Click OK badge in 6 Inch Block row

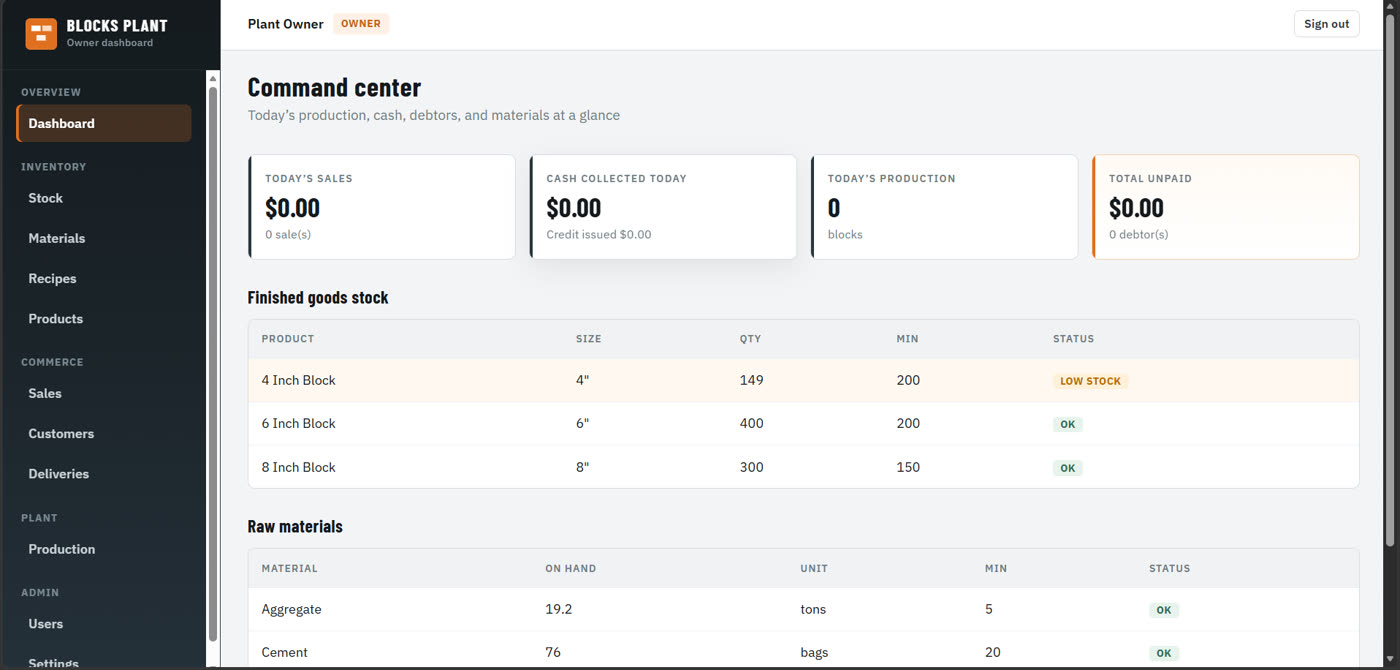click(1068, 424)
